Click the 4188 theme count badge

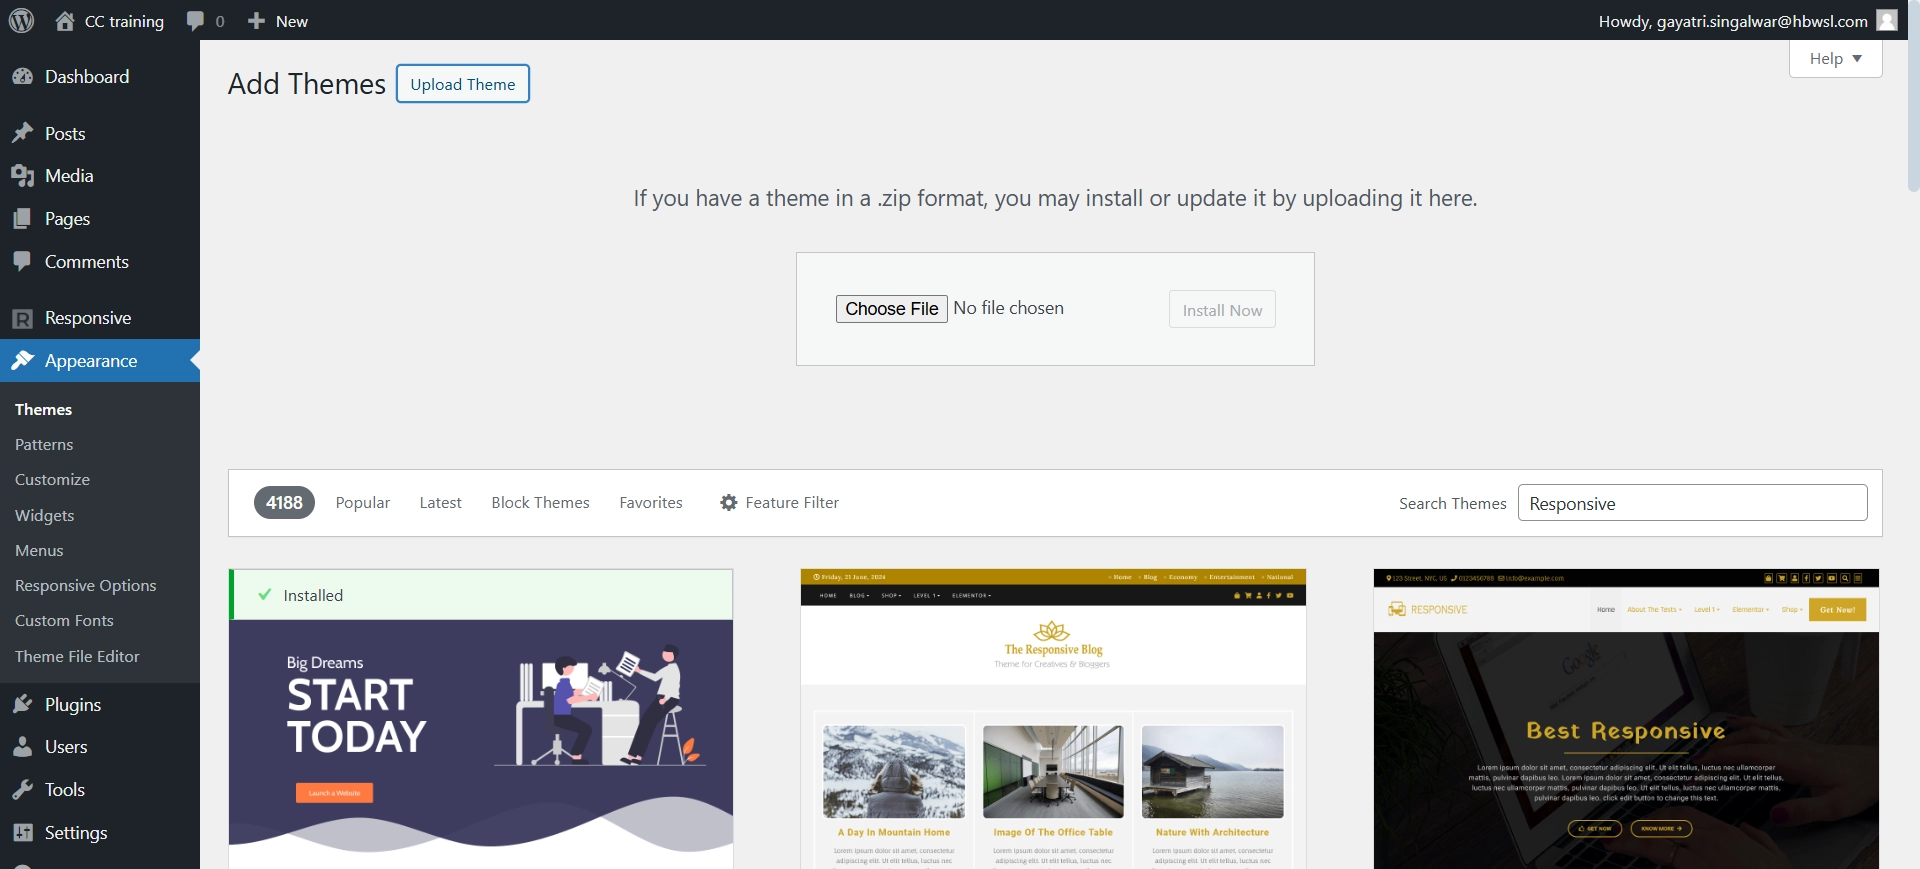point(284,503)
